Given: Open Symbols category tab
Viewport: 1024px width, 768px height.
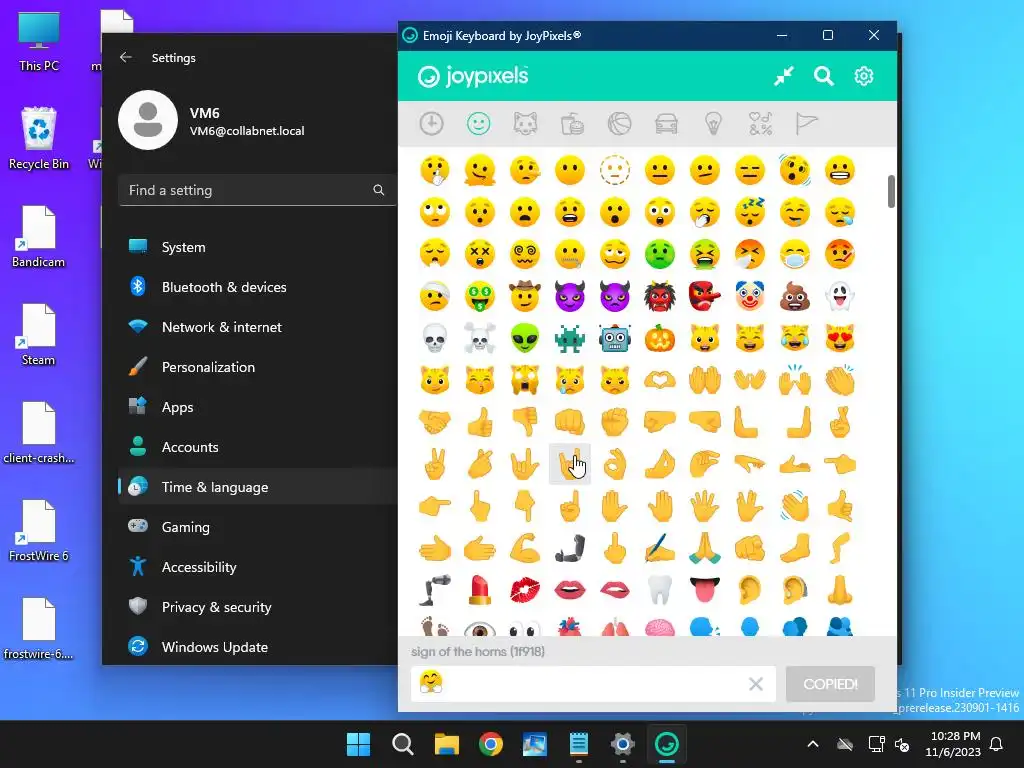Looking at the screenshot, I should 760,123.
